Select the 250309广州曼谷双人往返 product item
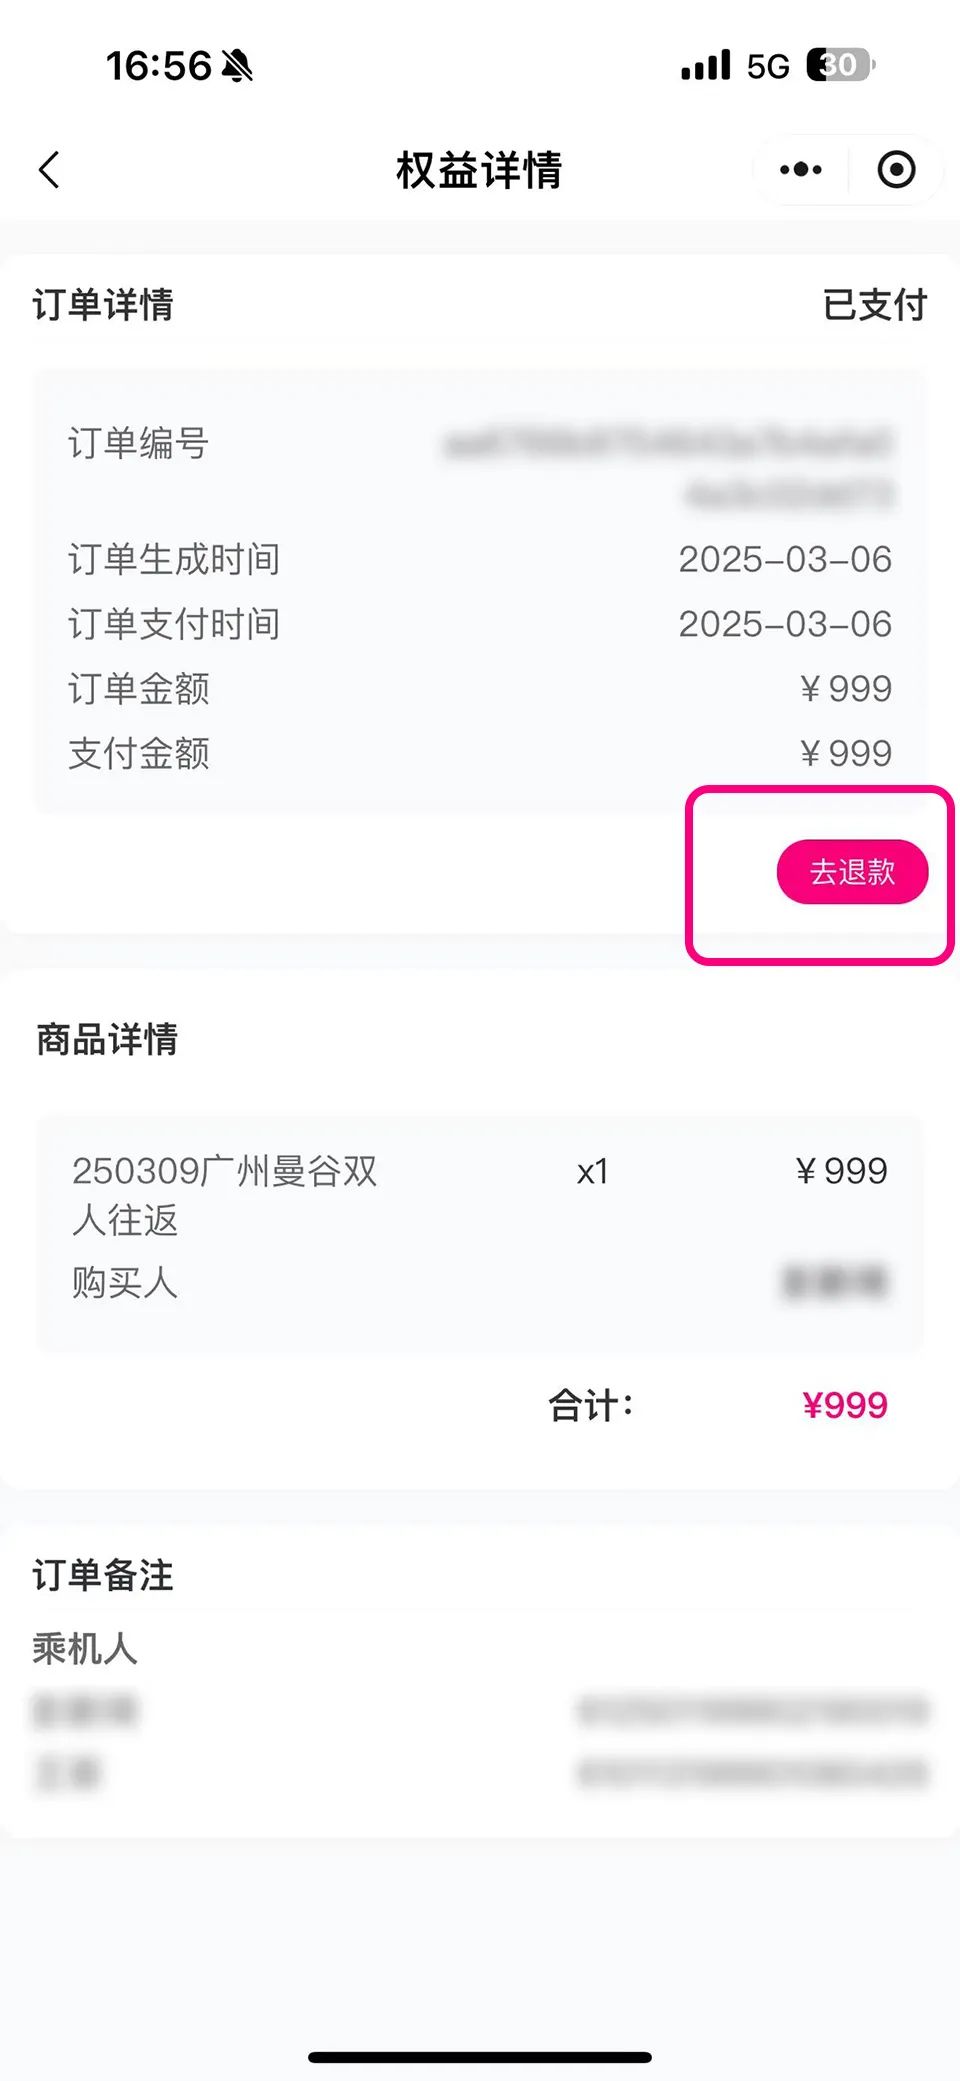 pyautogui.click(x=225, y=1195)
